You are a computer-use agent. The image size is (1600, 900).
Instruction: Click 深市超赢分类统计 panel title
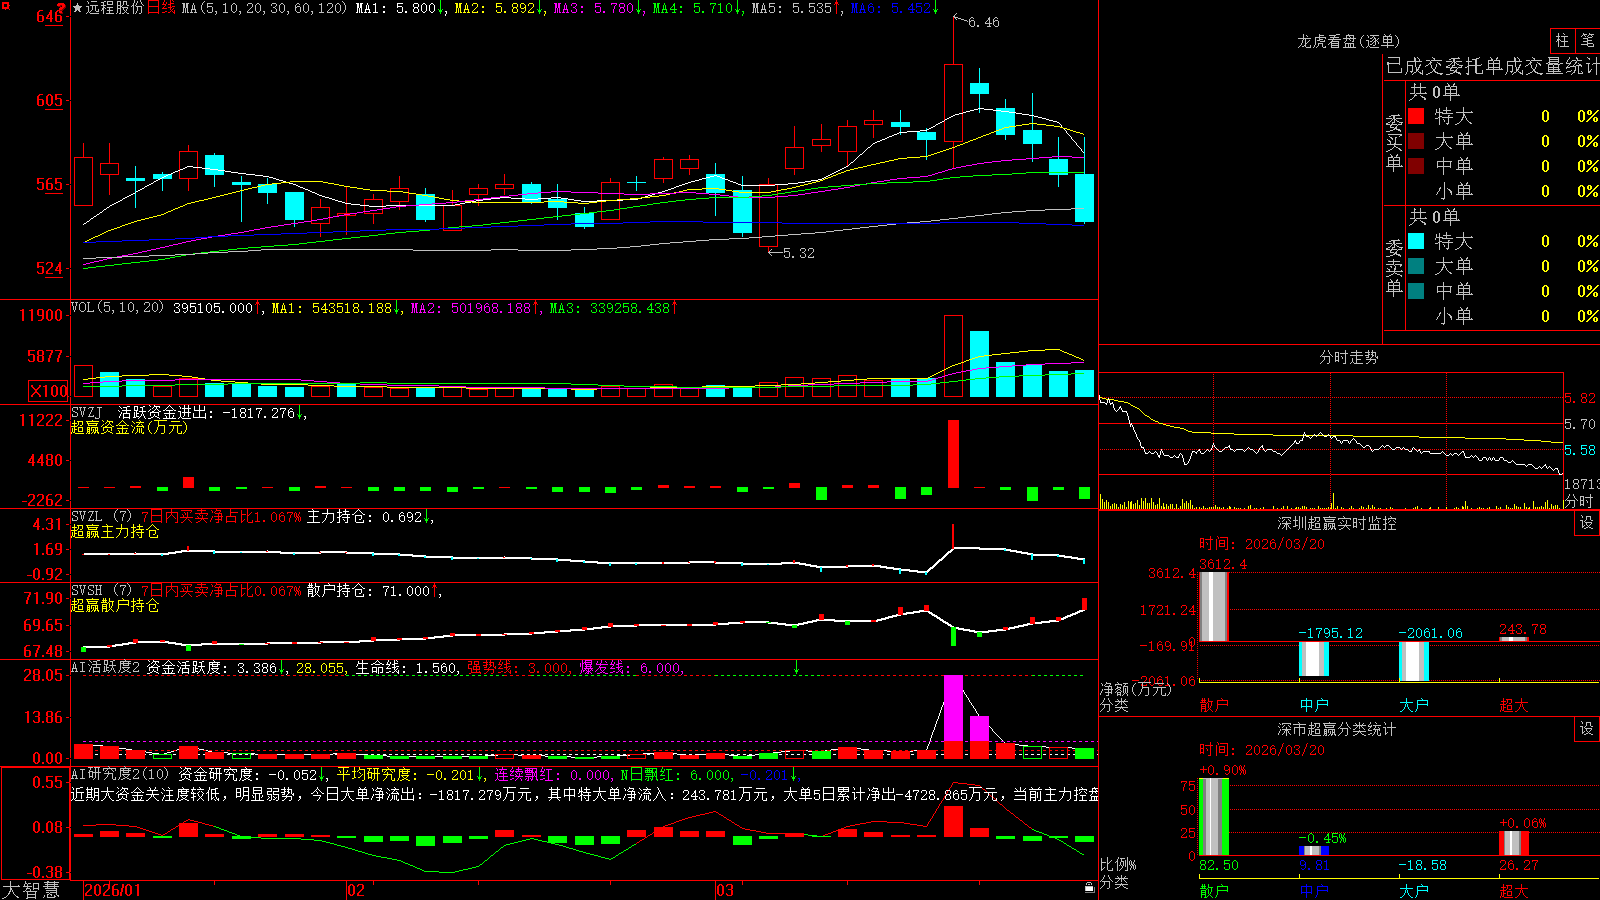pos(1336,729)
